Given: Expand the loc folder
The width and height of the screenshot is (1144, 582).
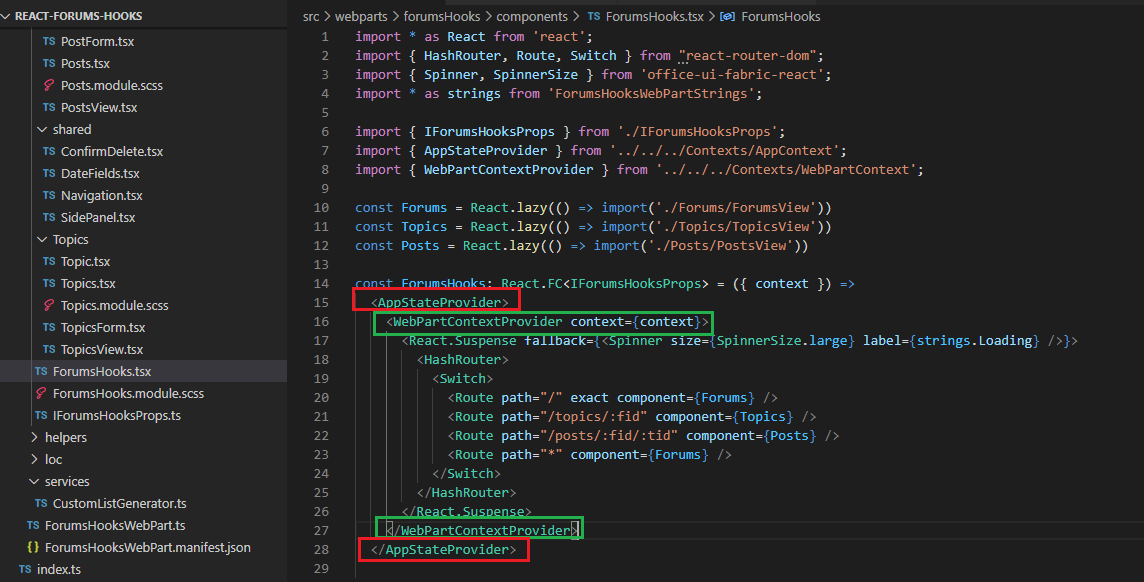Looking at the screenshot, I should 34,460.
